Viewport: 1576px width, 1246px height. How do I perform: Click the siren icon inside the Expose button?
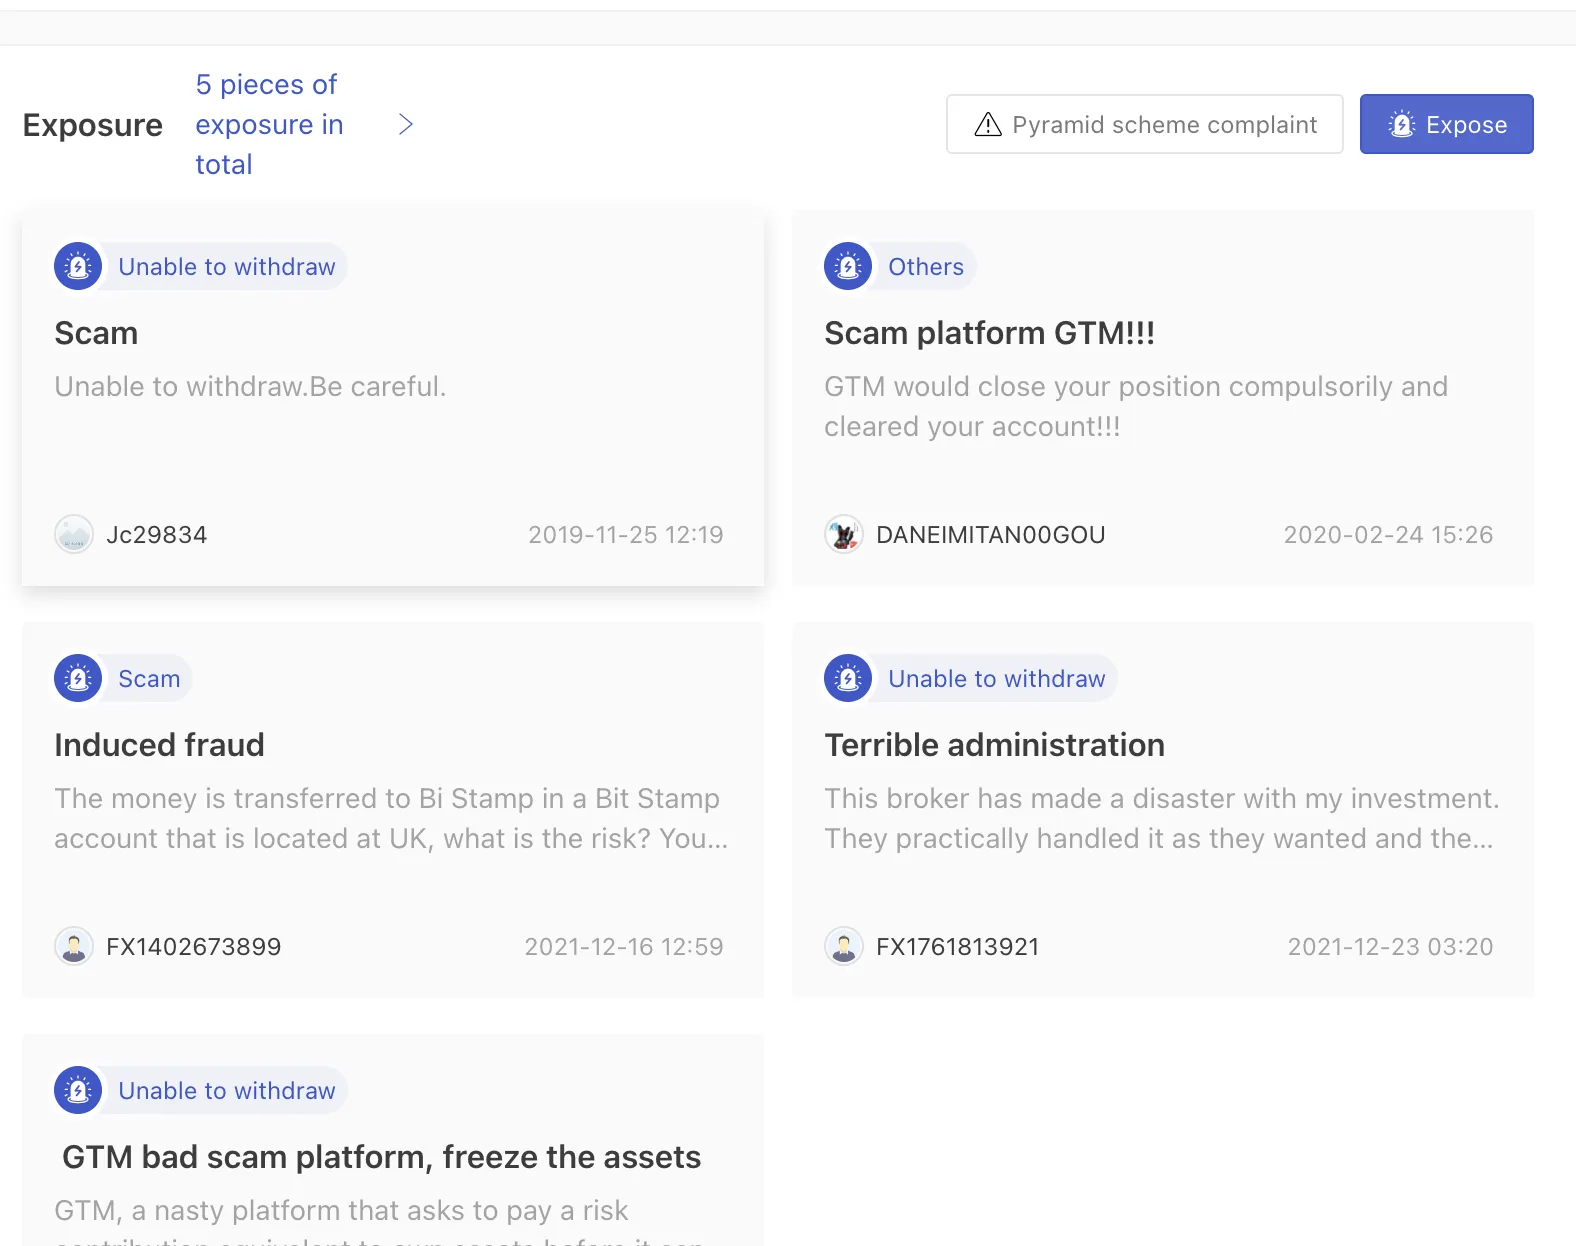click(x=1402, y=124)
